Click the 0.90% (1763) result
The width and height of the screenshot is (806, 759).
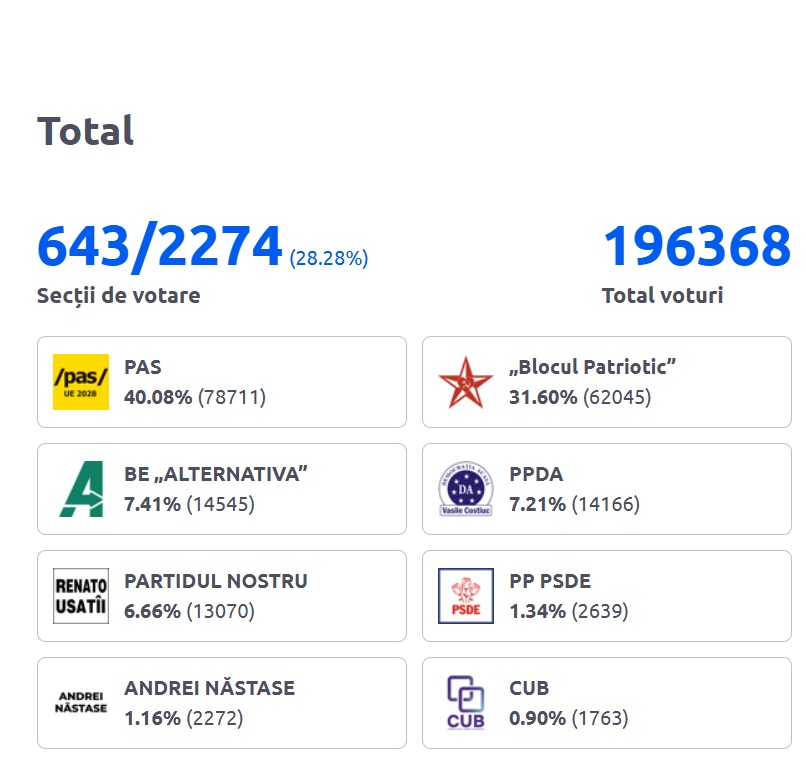click(569, 718)
